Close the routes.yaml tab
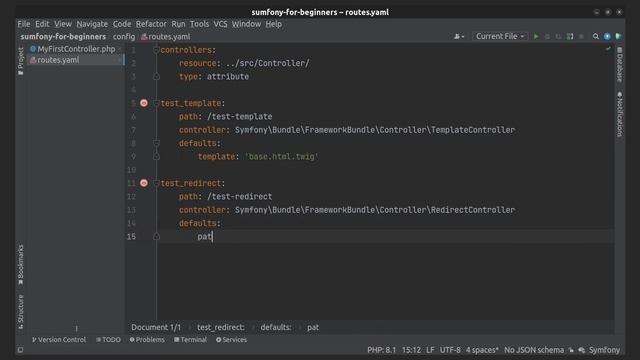 (120, 60)
